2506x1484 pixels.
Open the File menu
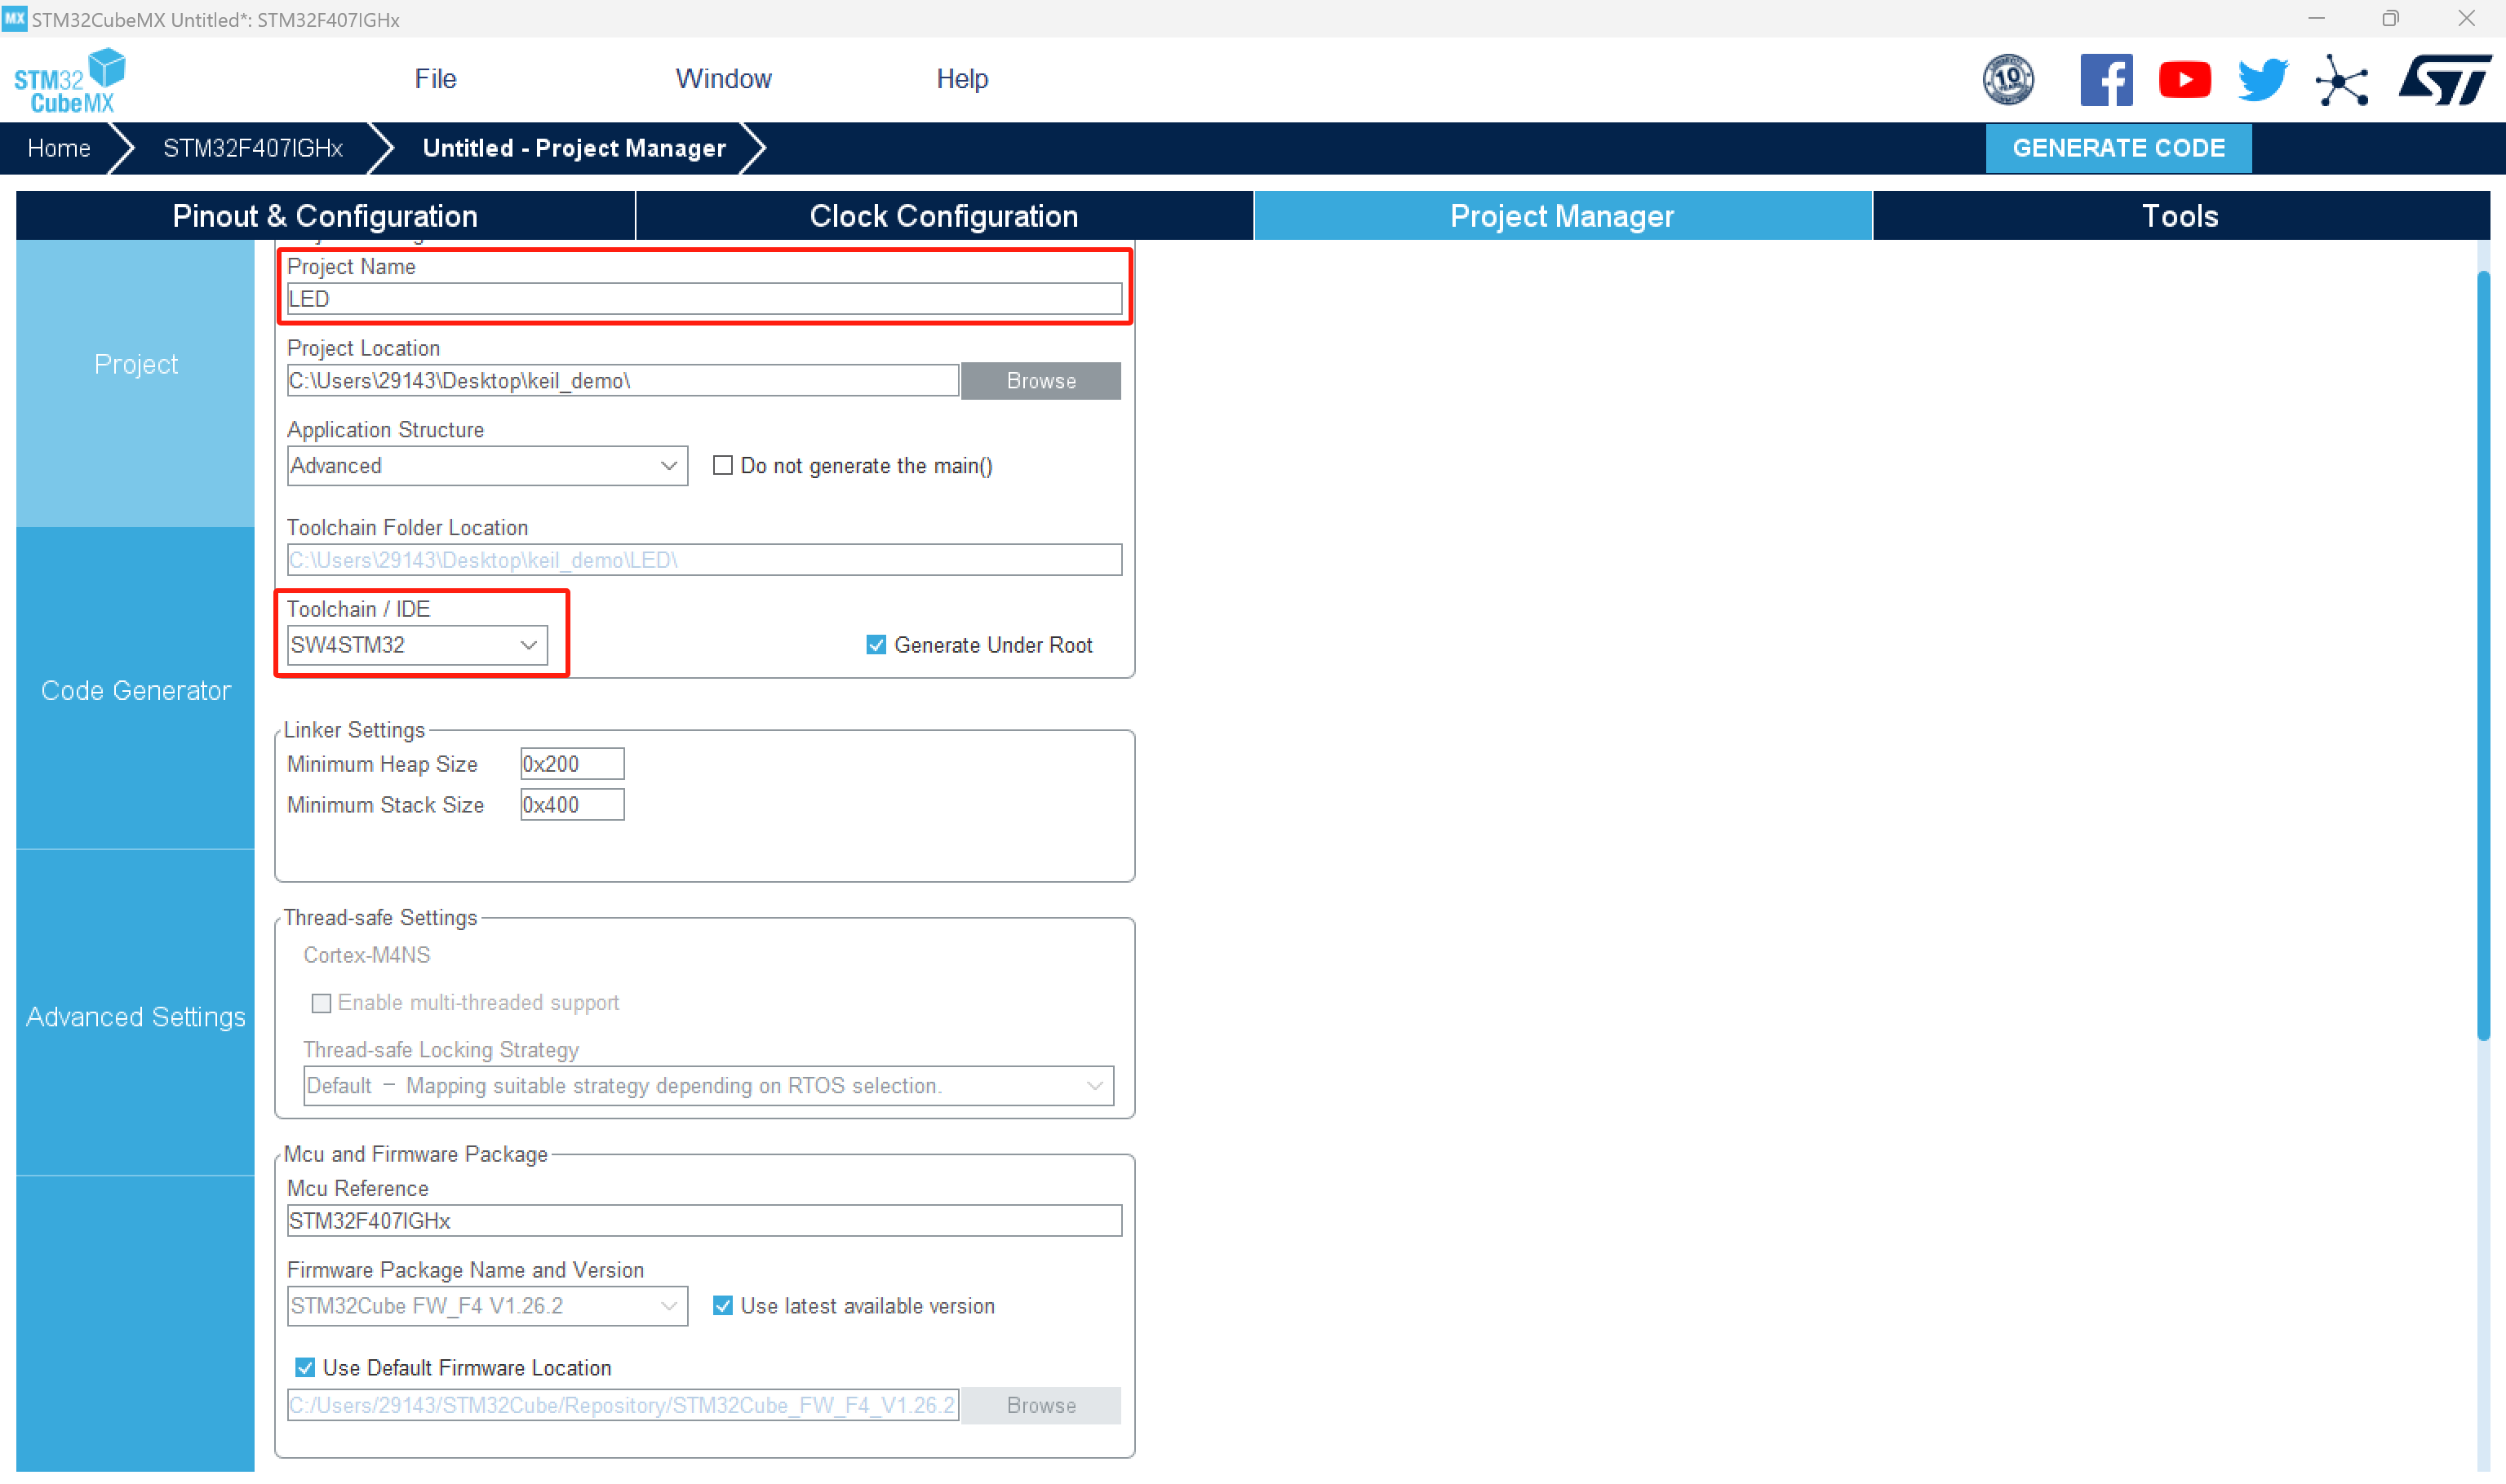click(x=435, y=79)
